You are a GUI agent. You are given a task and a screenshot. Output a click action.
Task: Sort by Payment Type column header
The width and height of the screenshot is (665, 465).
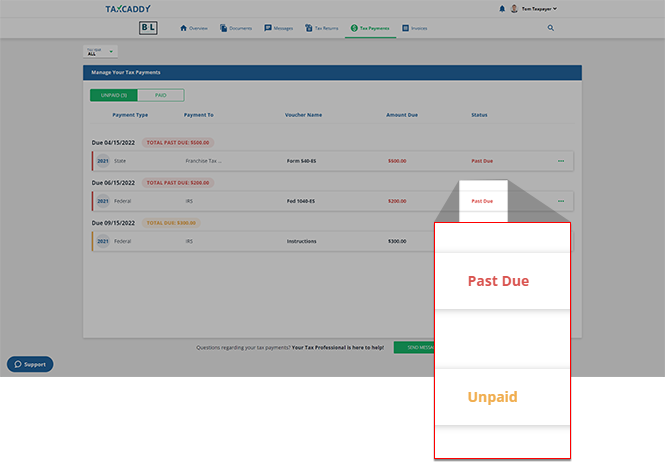pyautogui.click(x=130, y=115)
